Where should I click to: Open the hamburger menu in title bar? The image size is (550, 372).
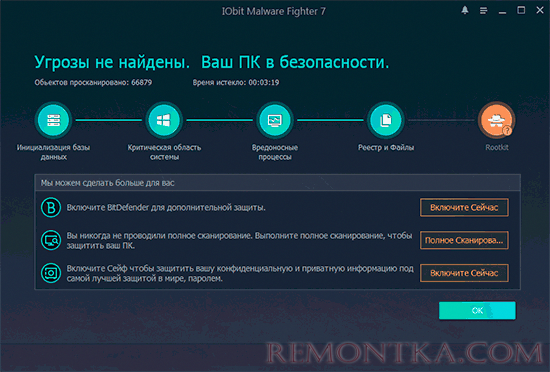click(x=483, y=11)
